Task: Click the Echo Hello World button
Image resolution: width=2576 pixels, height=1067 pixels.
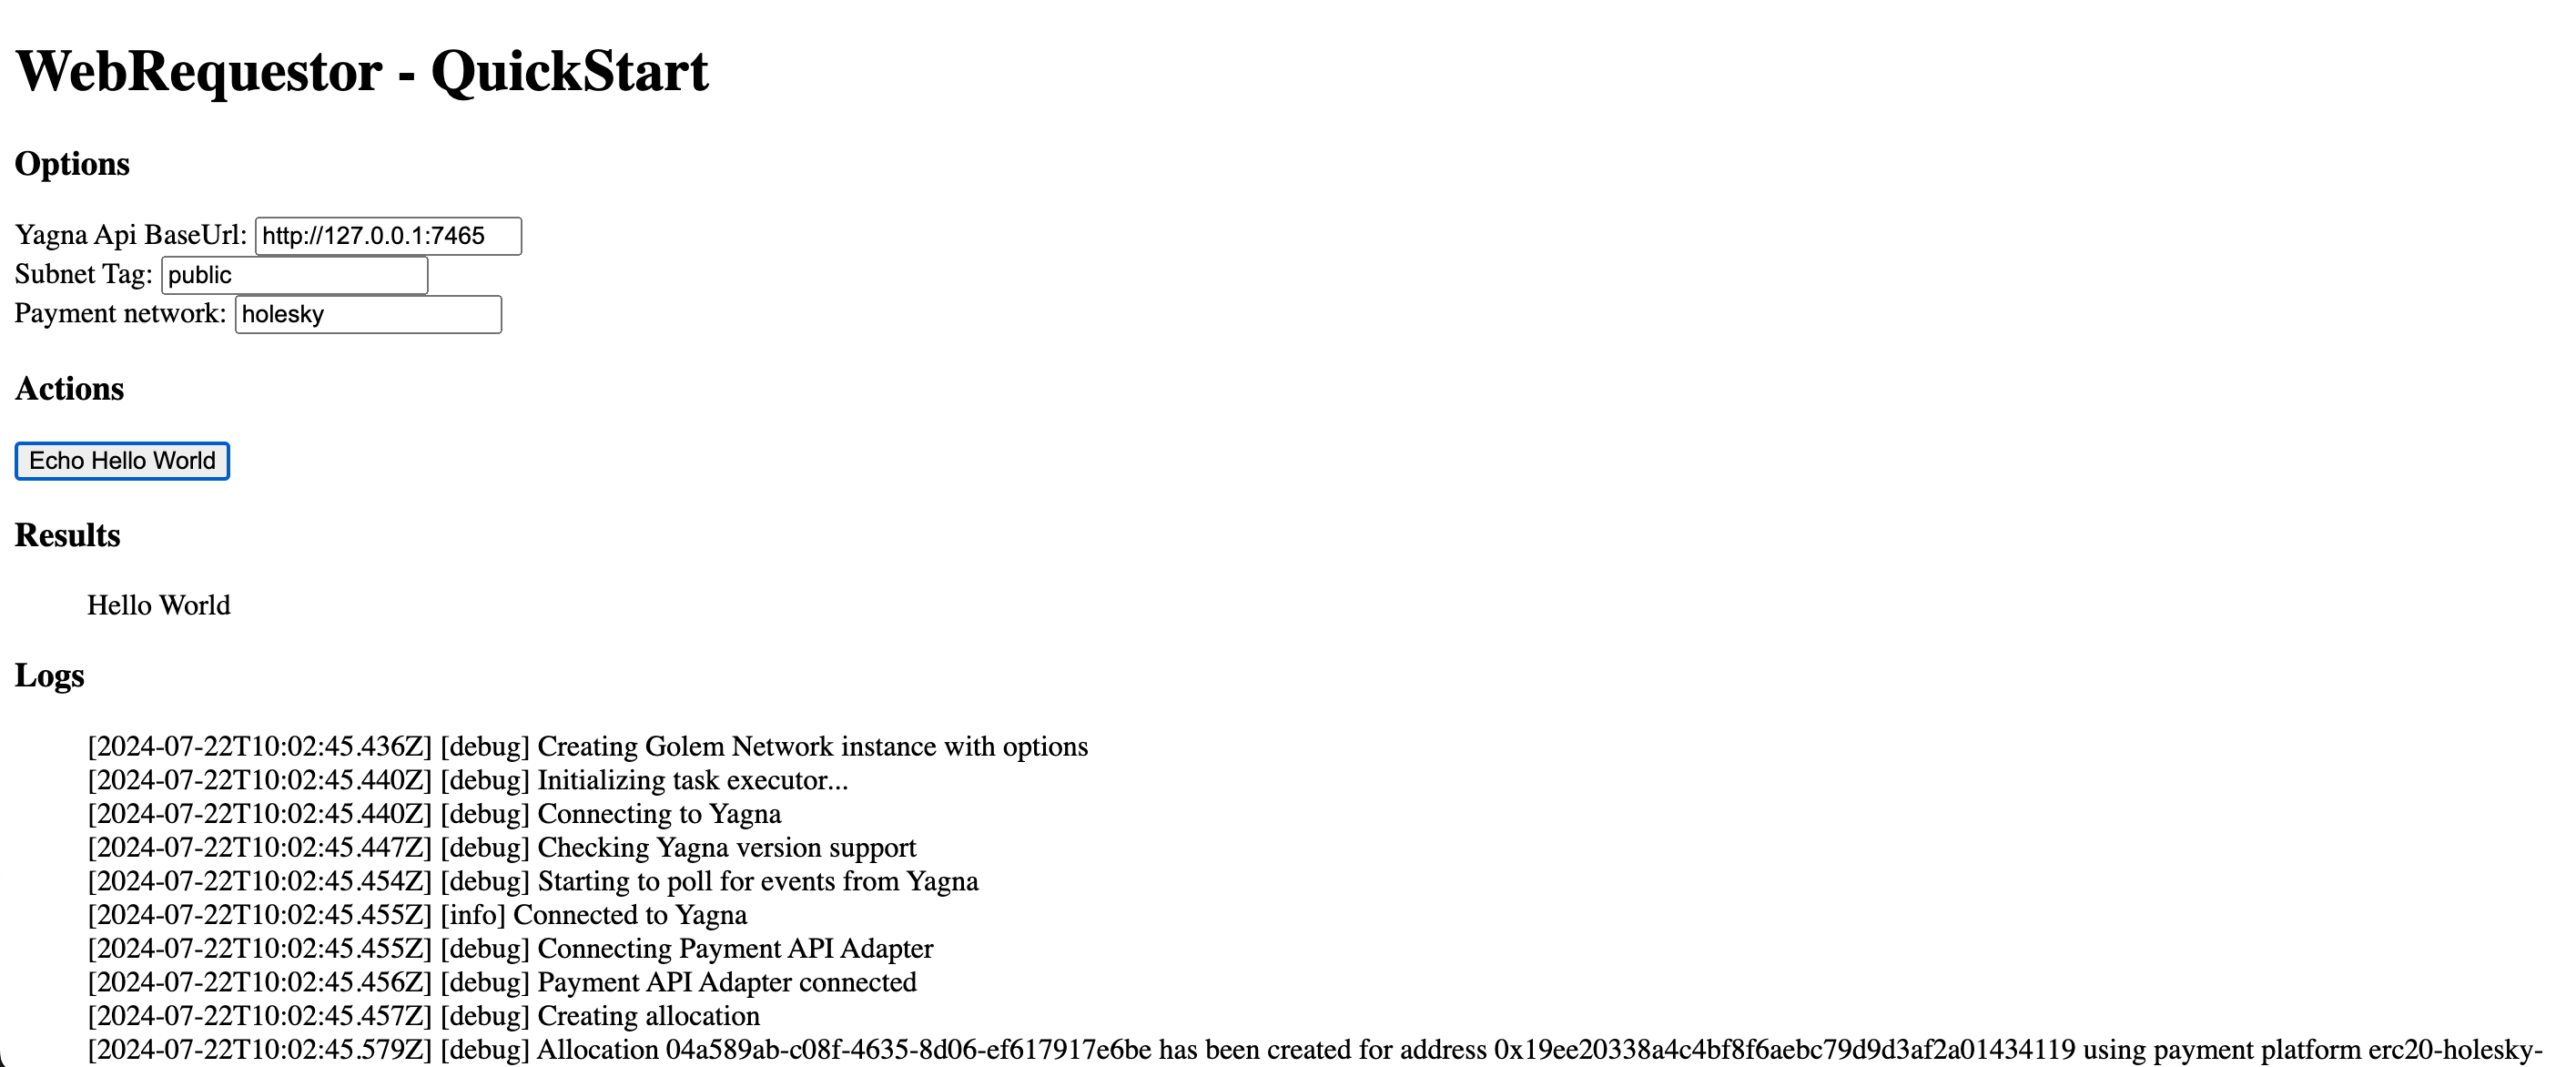Action: (123, 461)
